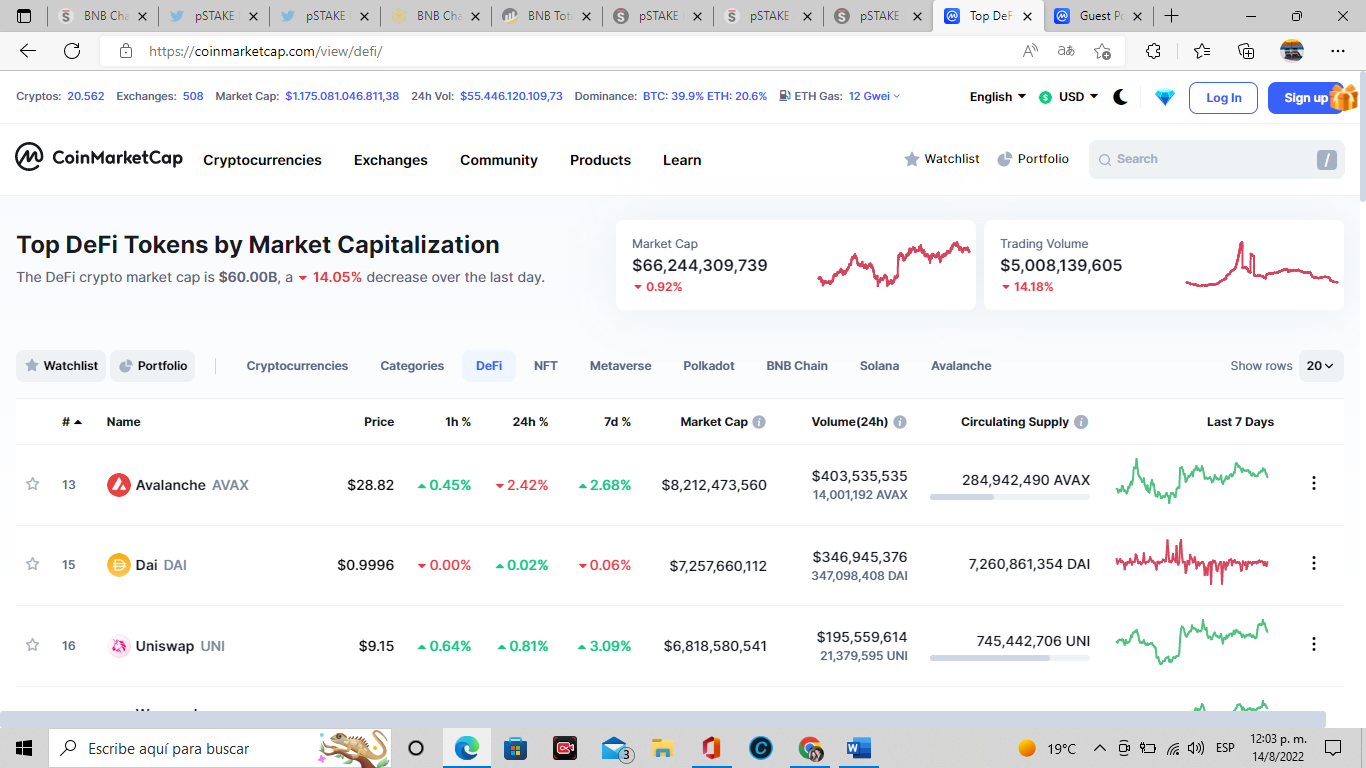This screenshot has height=768, width=1366.
Task: Open more options for the Uniswap row
Action: [x=1314, y=644]
